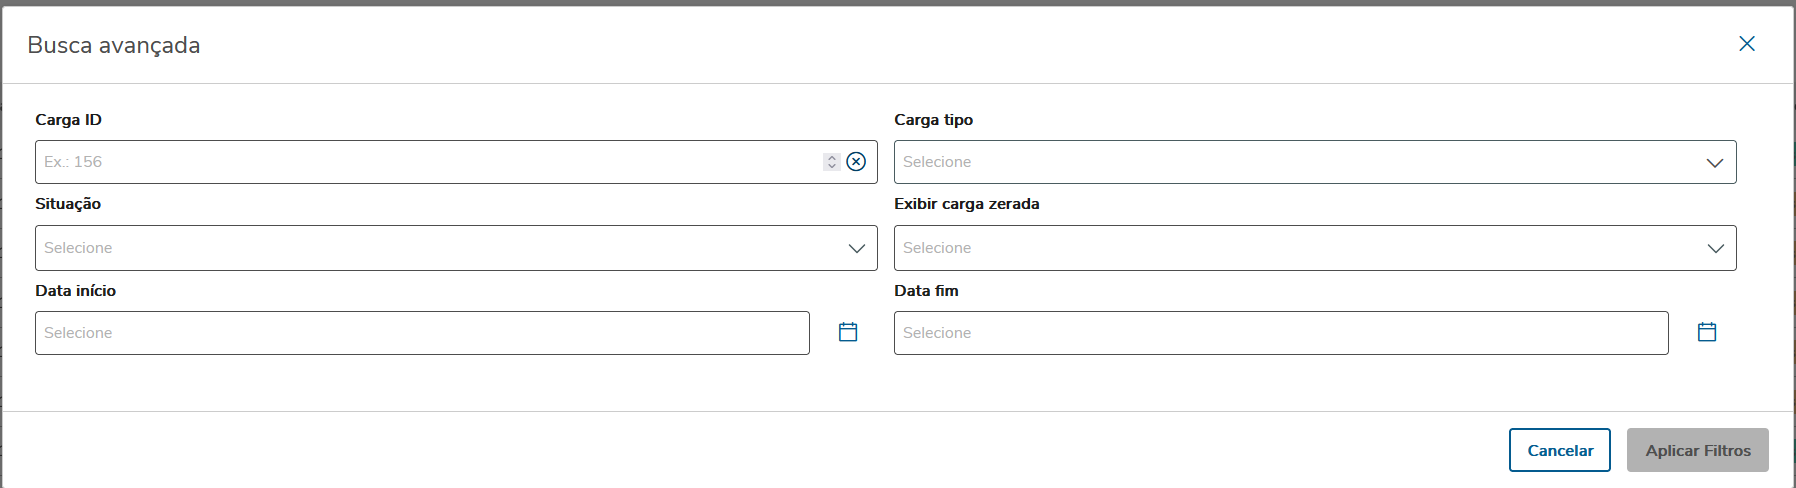Focus the Carga ID input field
The image size is (1796, 488).
(420, 162)
